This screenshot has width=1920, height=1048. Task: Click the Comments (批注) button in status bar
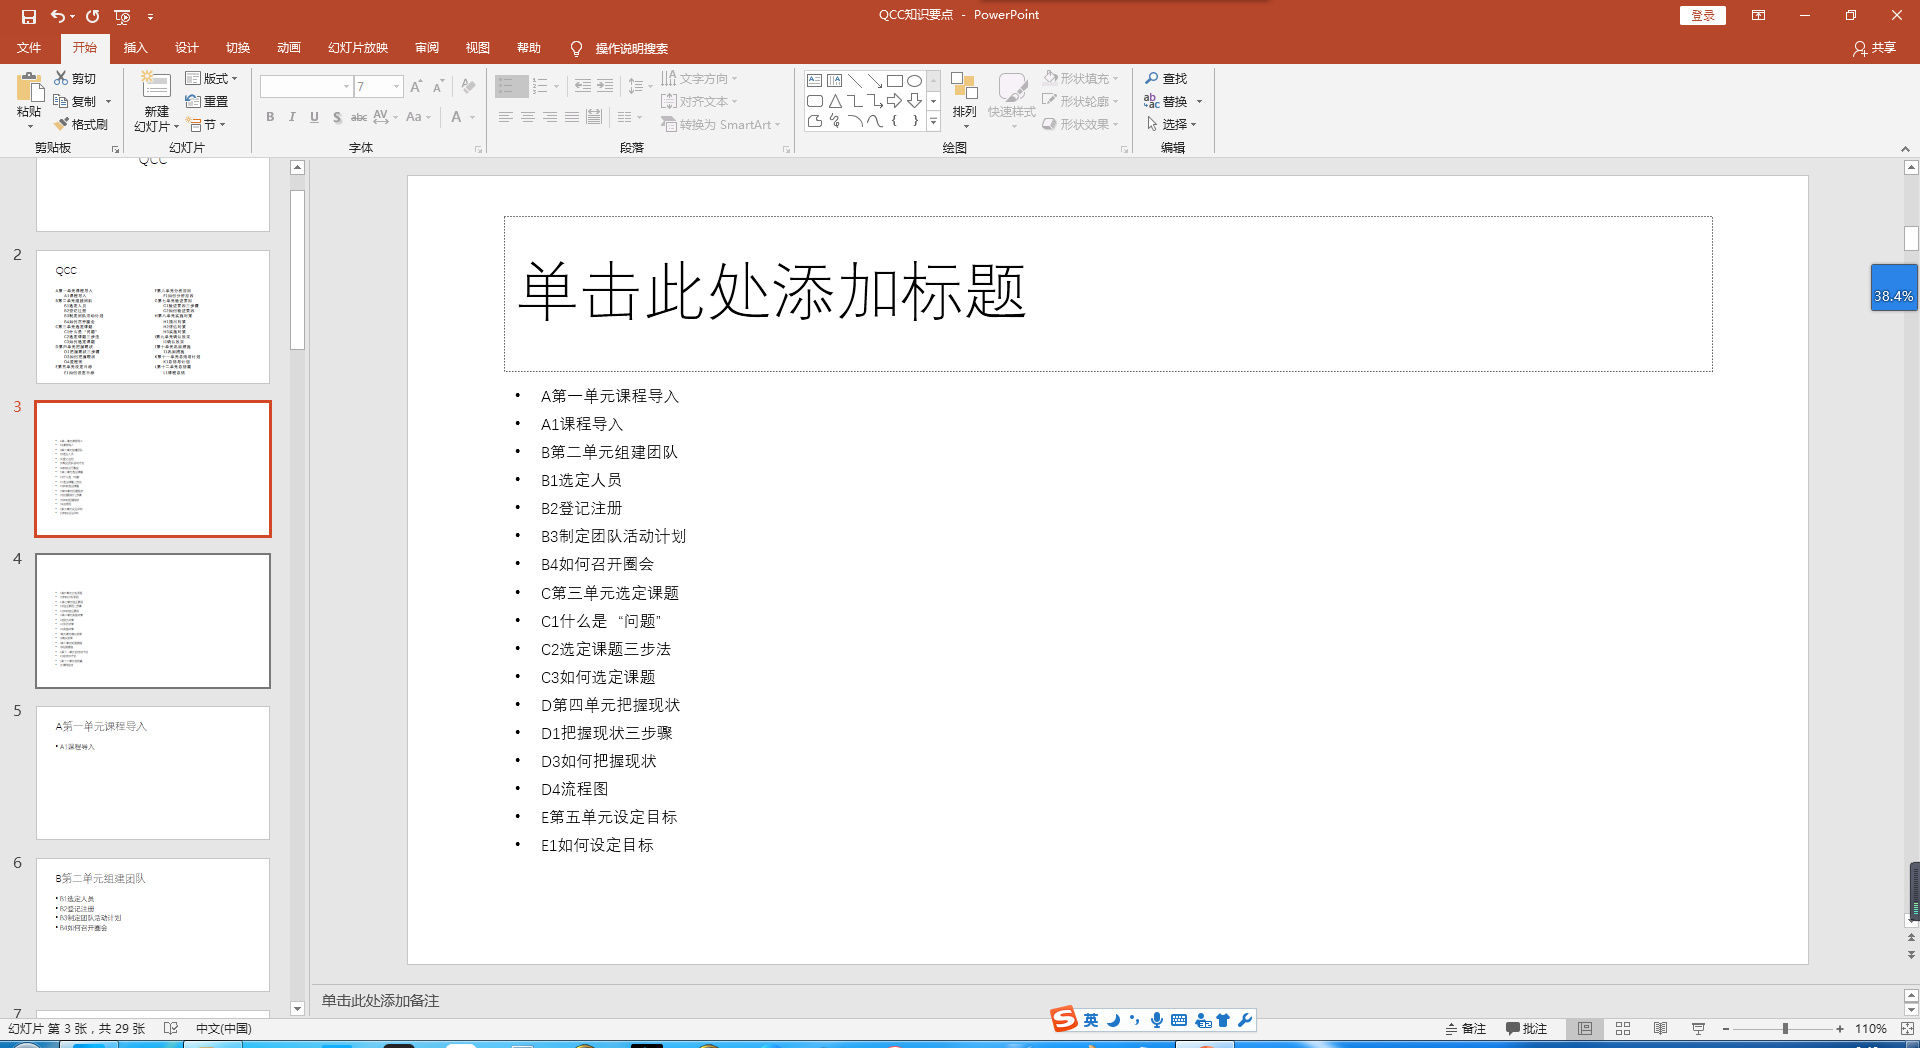1526,1028
